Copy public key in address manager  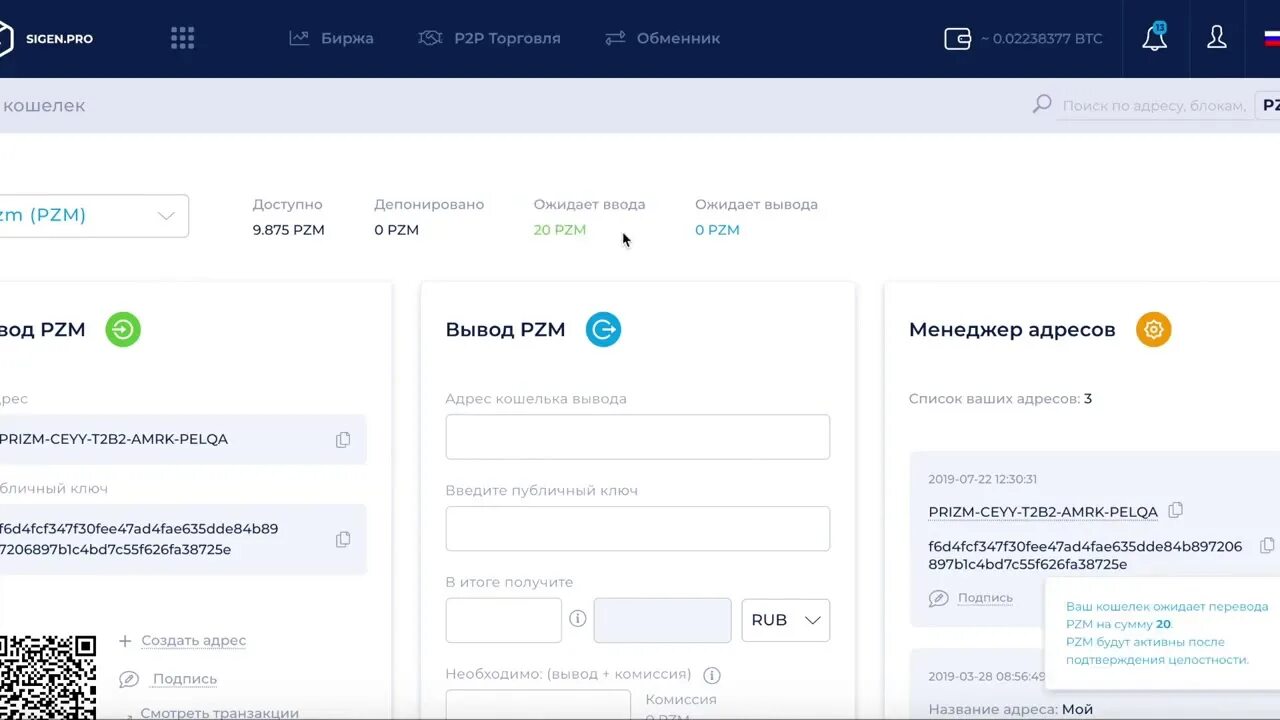(x=1267, y=545)
